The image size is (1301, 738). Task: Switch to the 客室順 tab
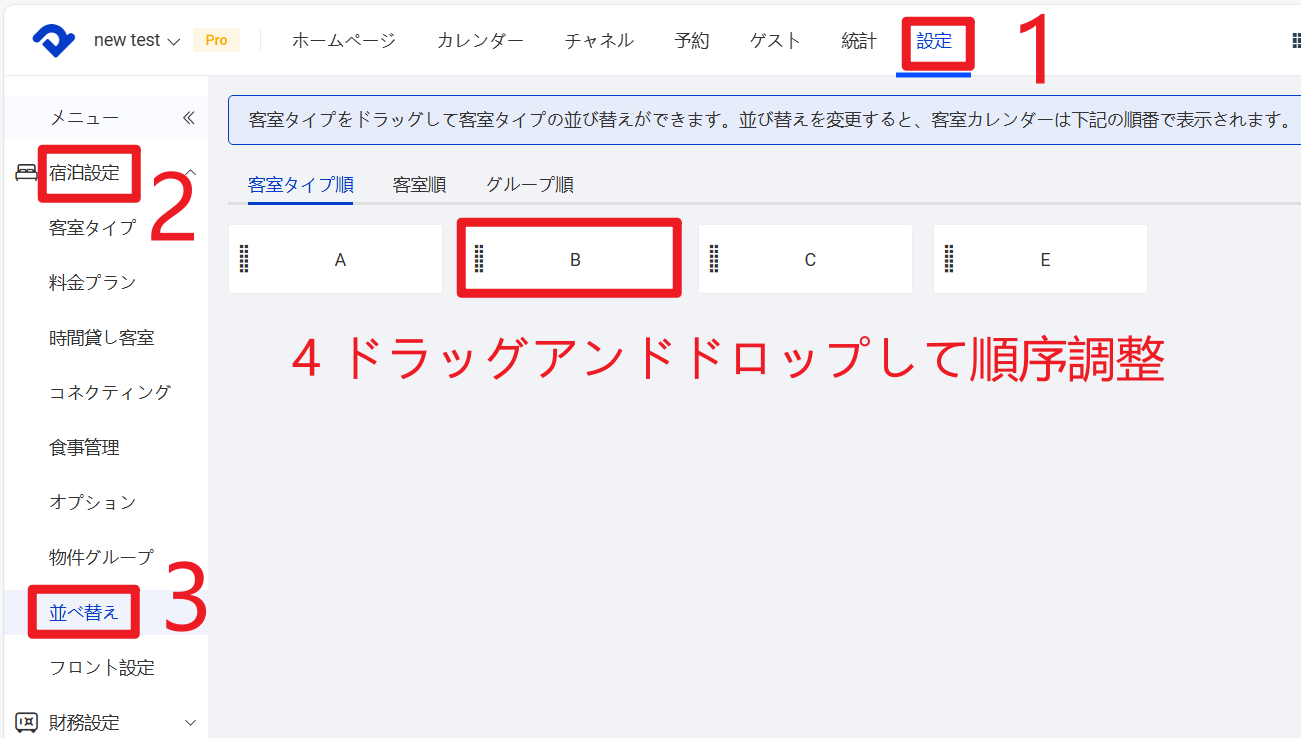pos(419,185)
